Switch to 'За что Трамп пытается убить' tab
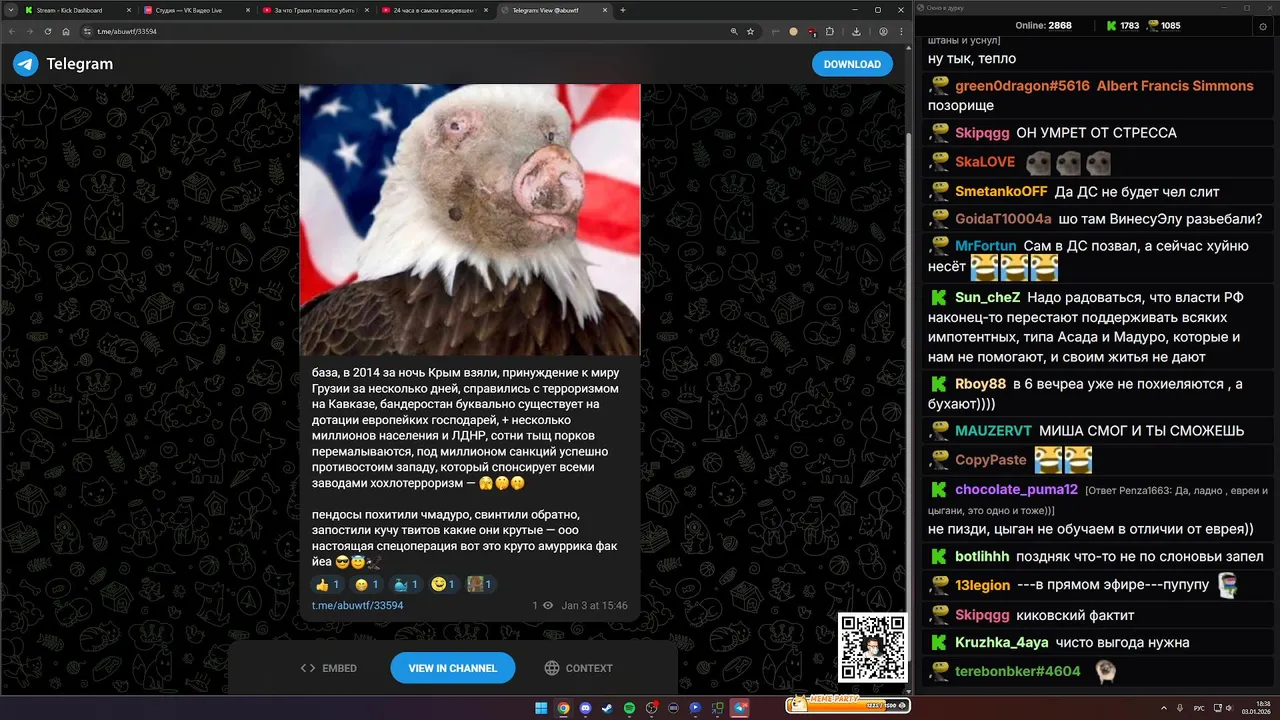 coord(314,10)
